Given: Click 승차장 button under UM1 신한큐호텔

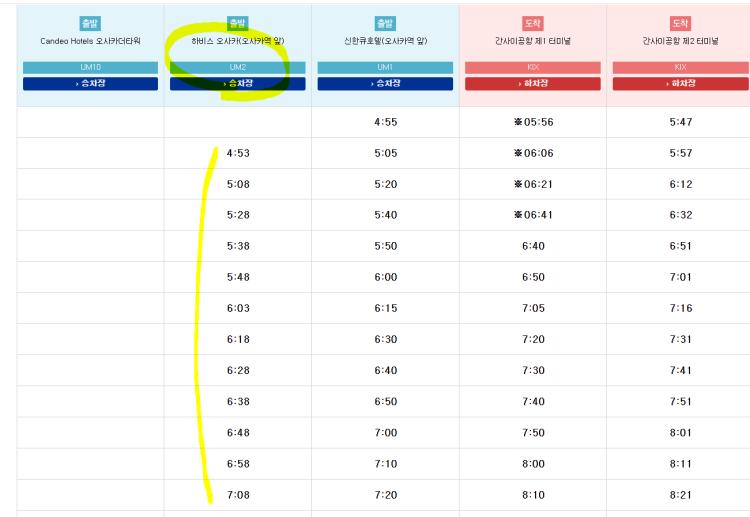Looking at the screenshot, I should (x=385, y=84).
